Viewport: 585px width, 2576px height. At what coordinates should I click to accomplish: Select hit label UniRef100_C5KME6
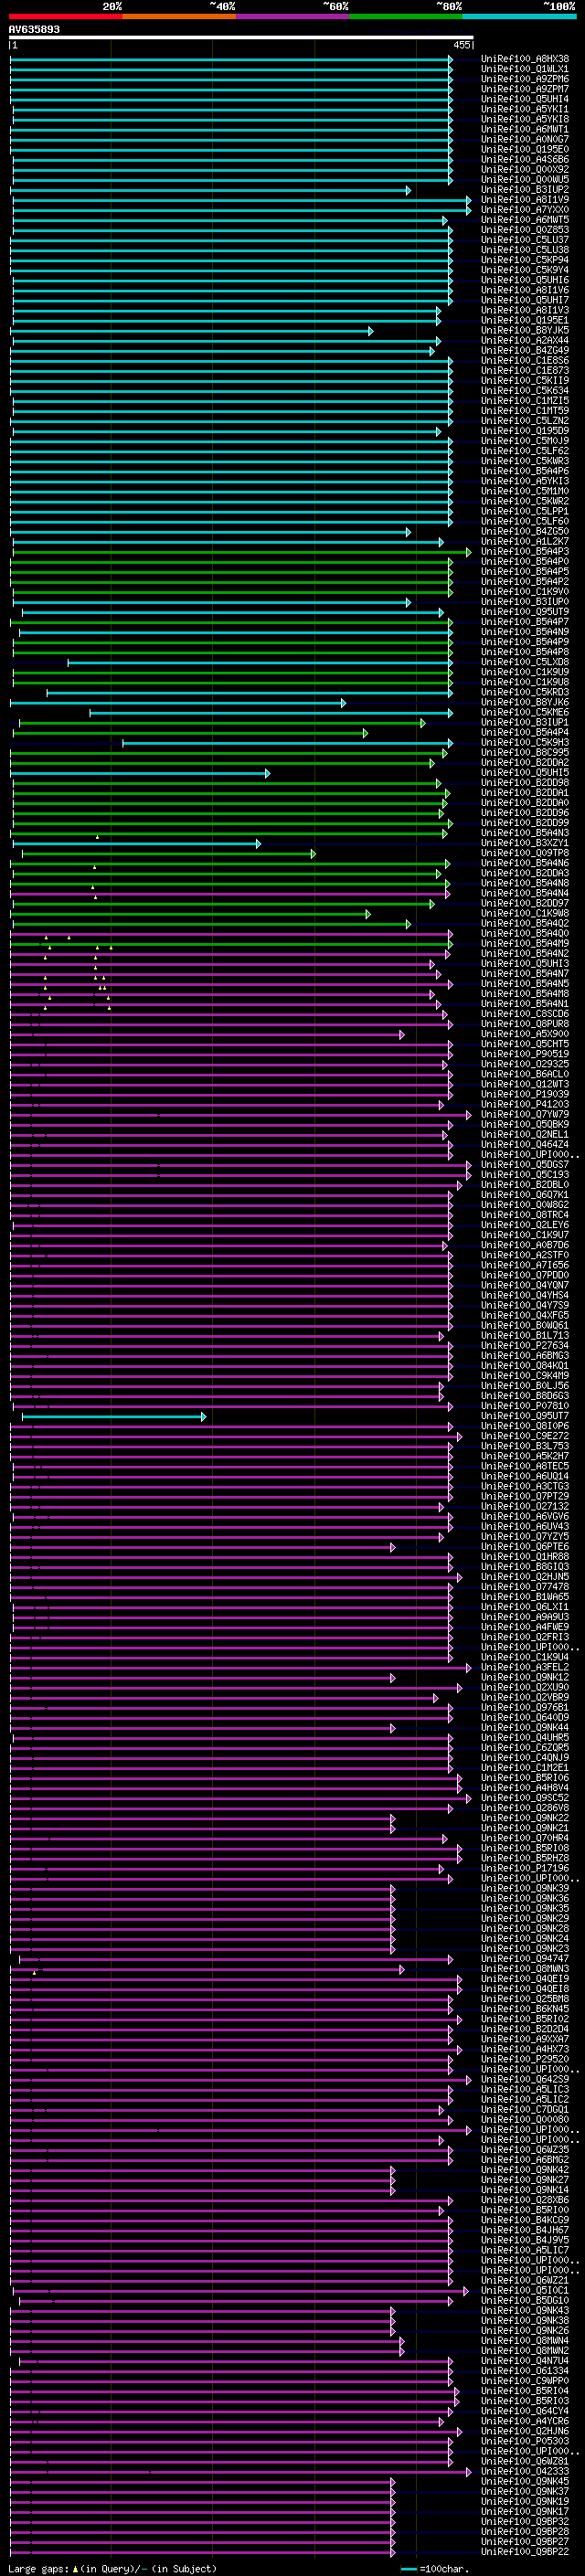click(525, 712)
